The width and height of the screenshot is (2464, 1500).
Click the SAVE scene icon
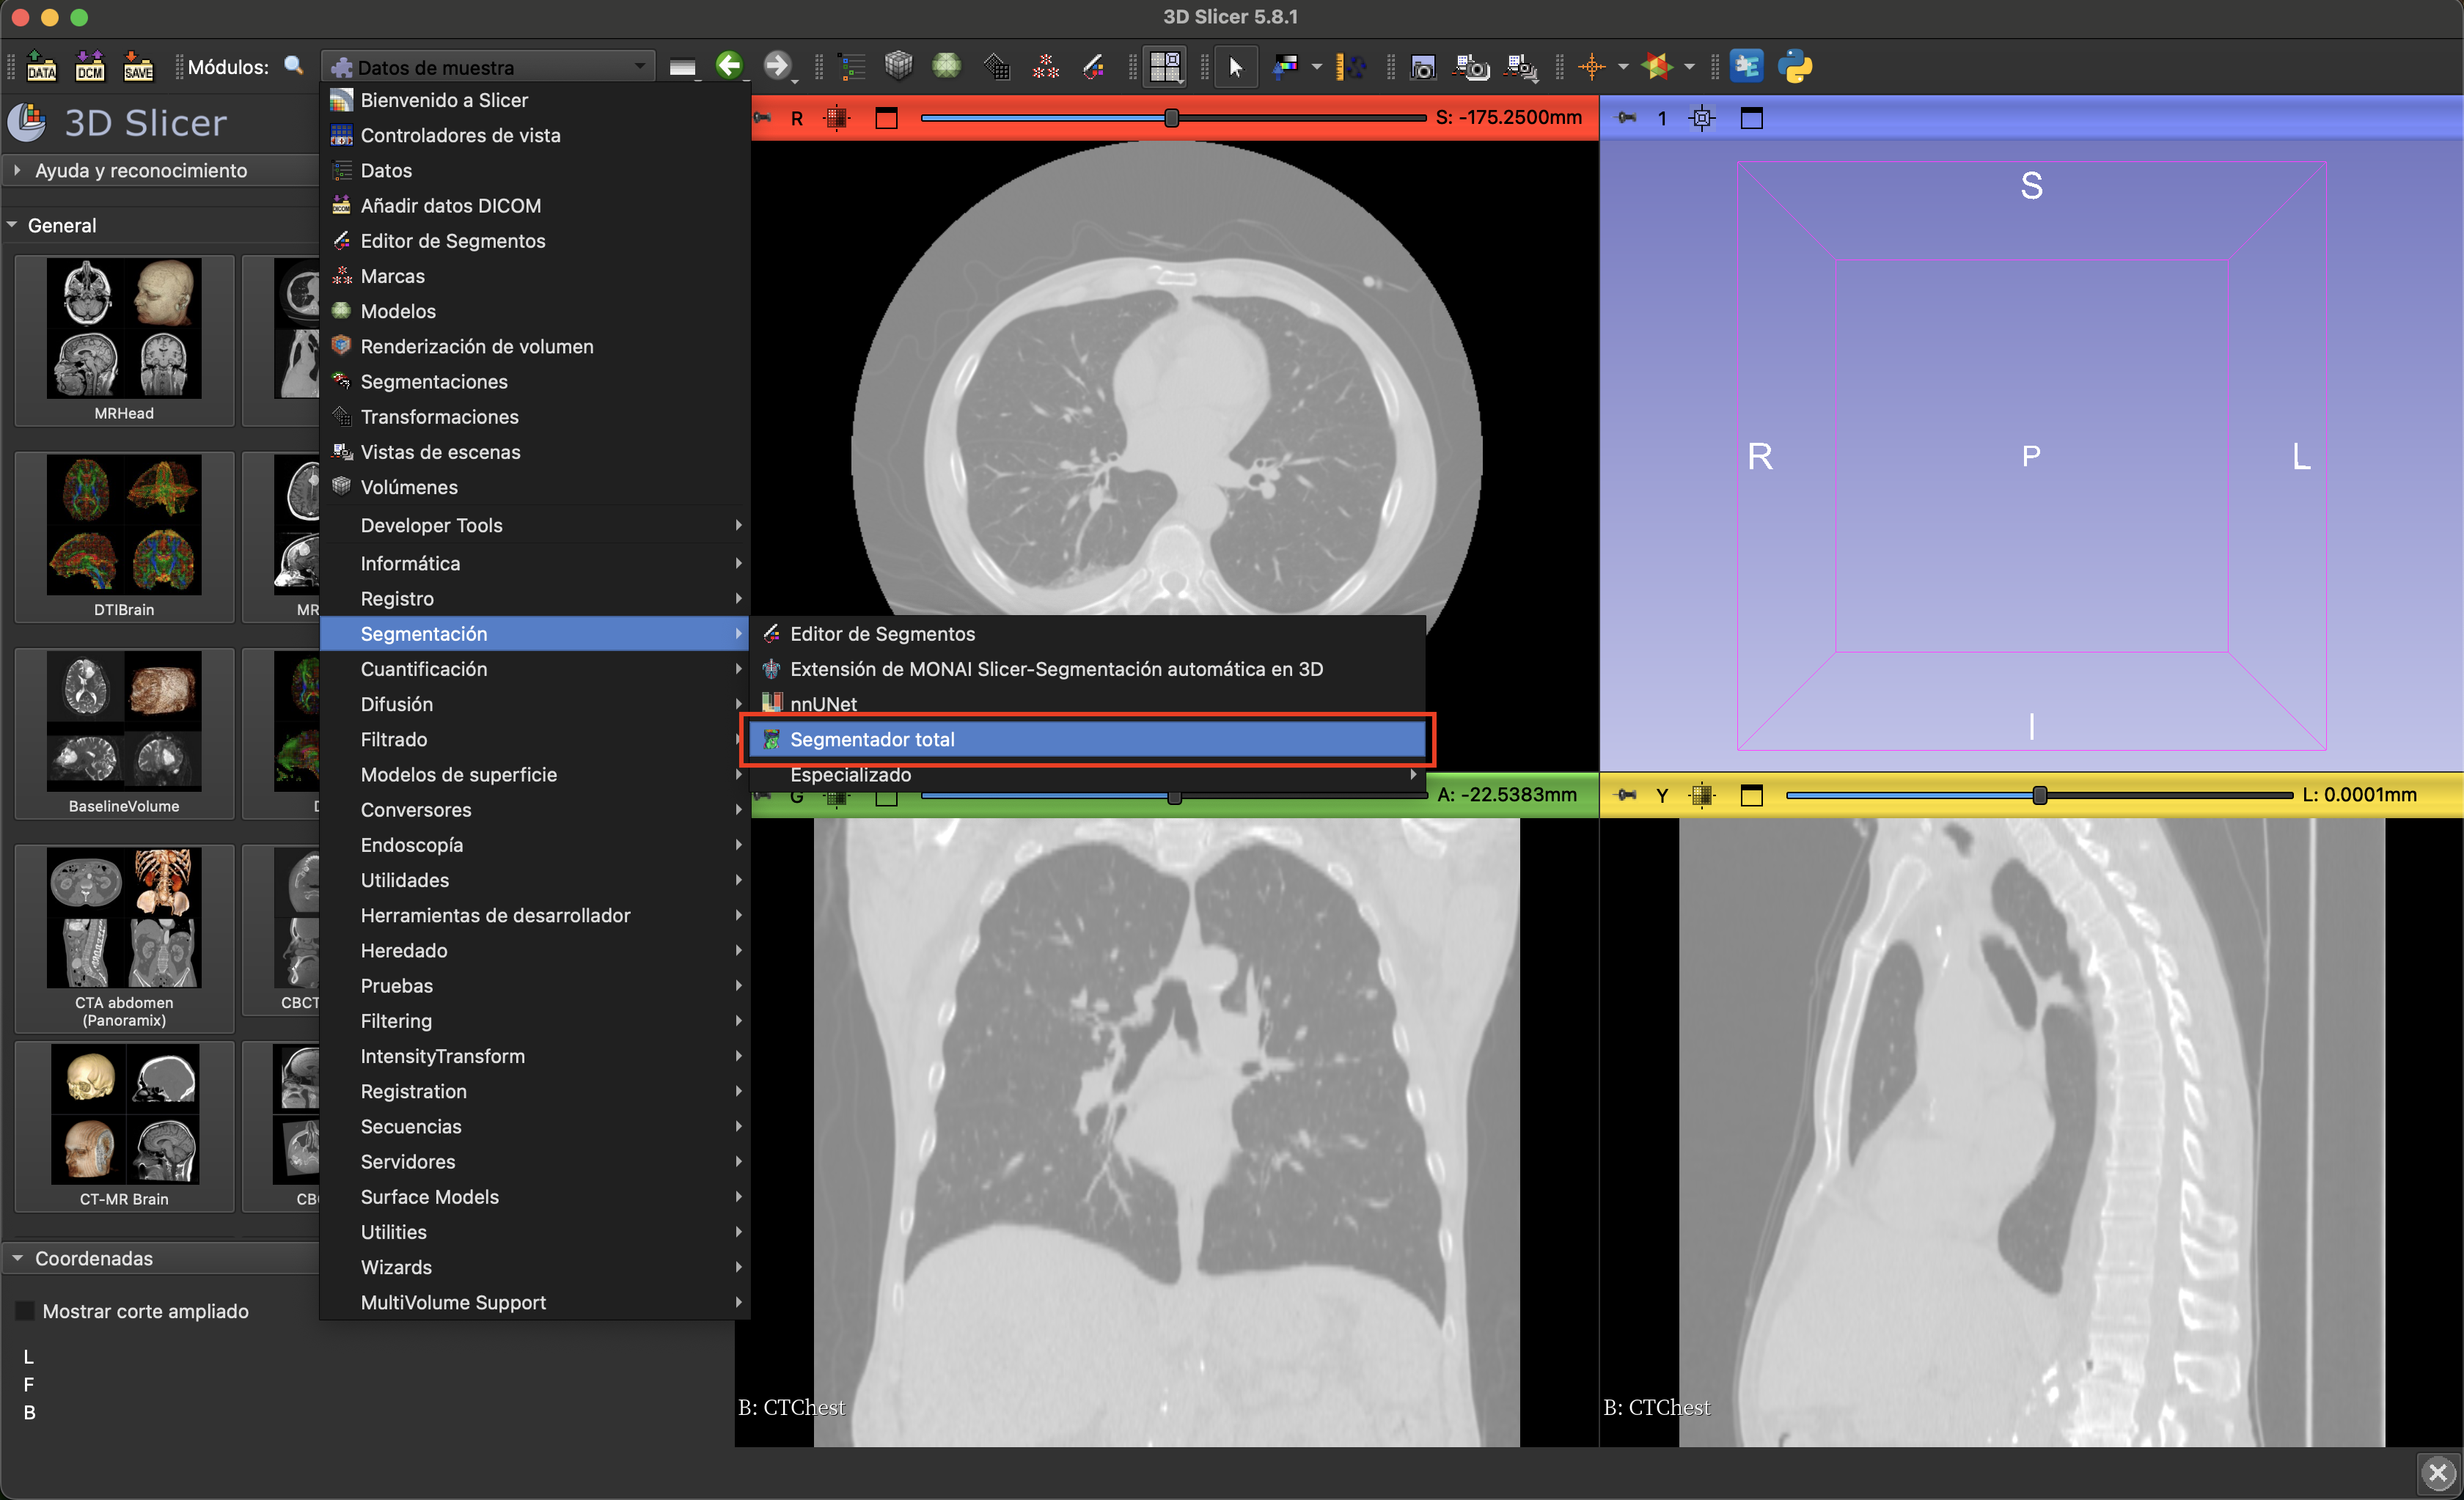[x=138, y=67]
